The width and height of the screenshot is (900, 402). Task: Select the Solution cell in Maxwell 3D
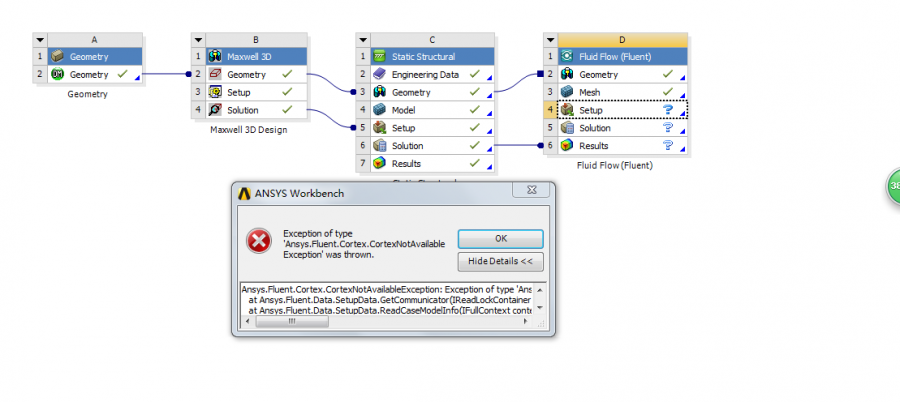click(x=257, y=110)
